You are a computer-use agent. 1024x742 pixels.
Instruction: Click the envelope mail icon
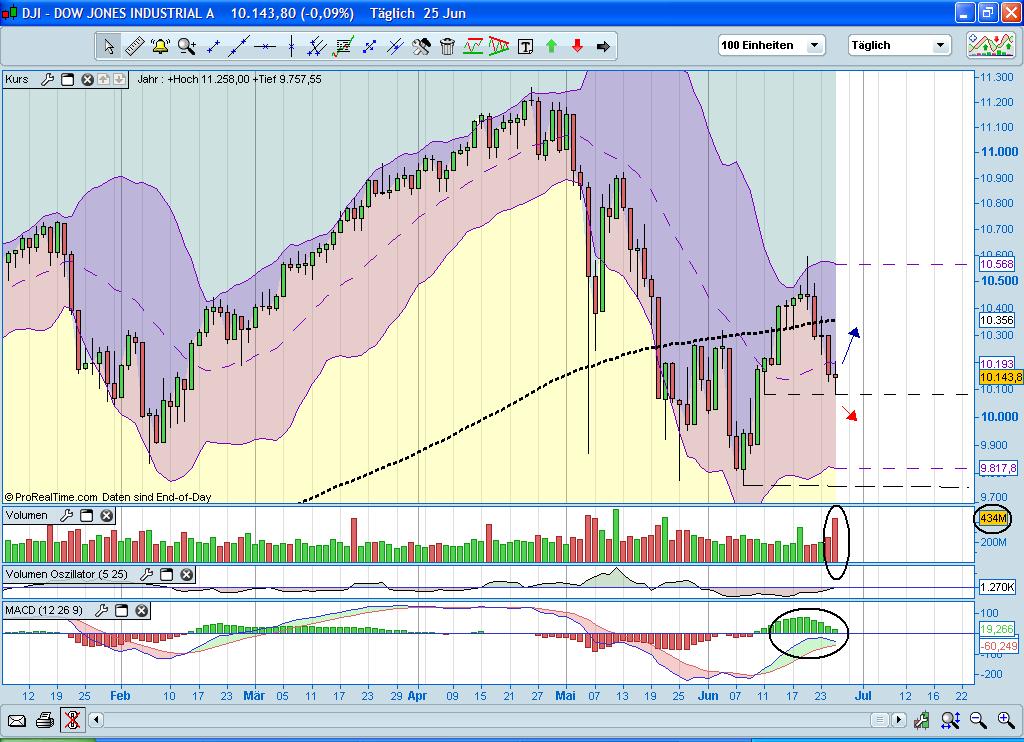point(17,721)
